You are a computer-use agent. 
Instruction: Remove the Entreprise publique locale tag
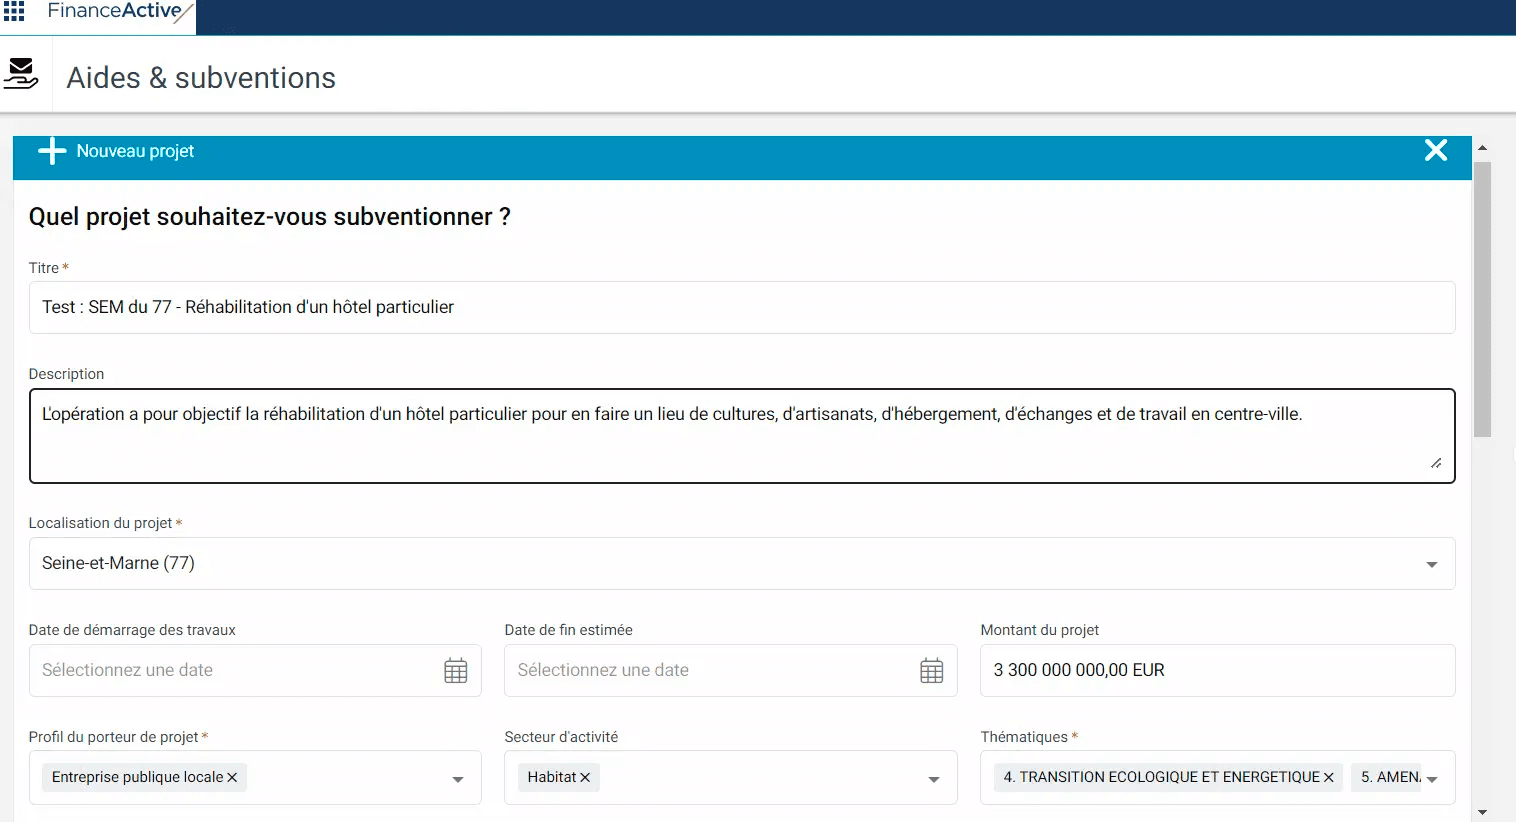pos(232,777)
